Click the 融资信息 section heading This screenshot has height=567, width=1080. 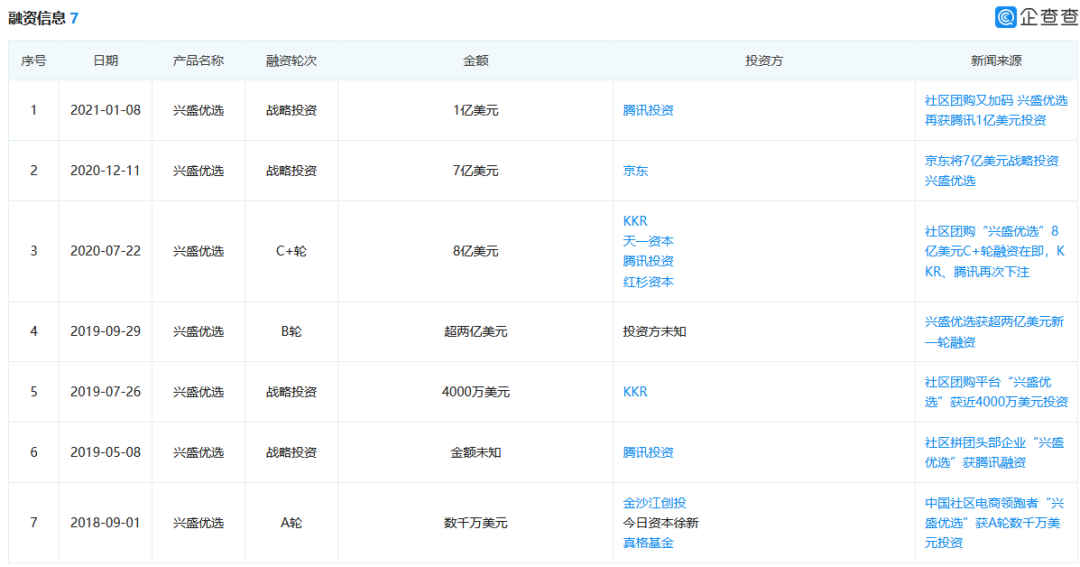(x=37, y=18)
